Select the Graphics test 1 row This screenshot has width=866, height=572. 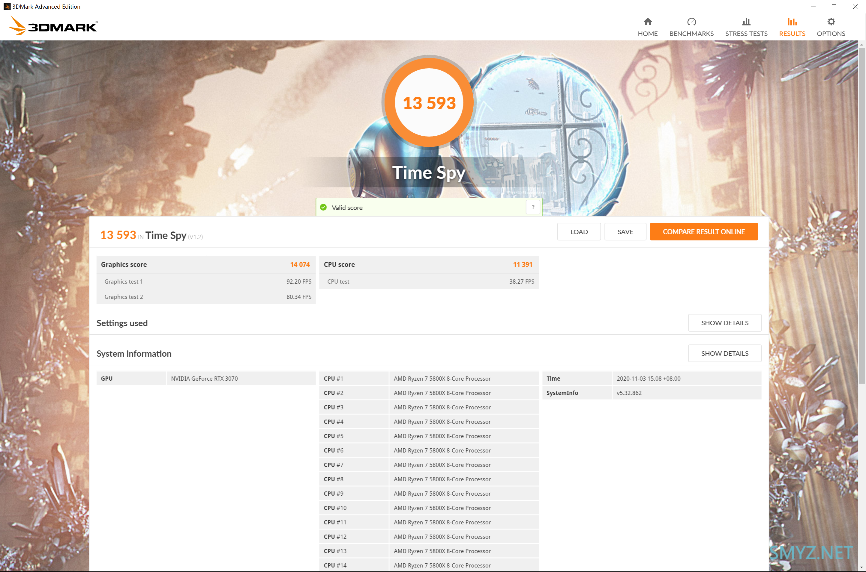tap(206, 282)
